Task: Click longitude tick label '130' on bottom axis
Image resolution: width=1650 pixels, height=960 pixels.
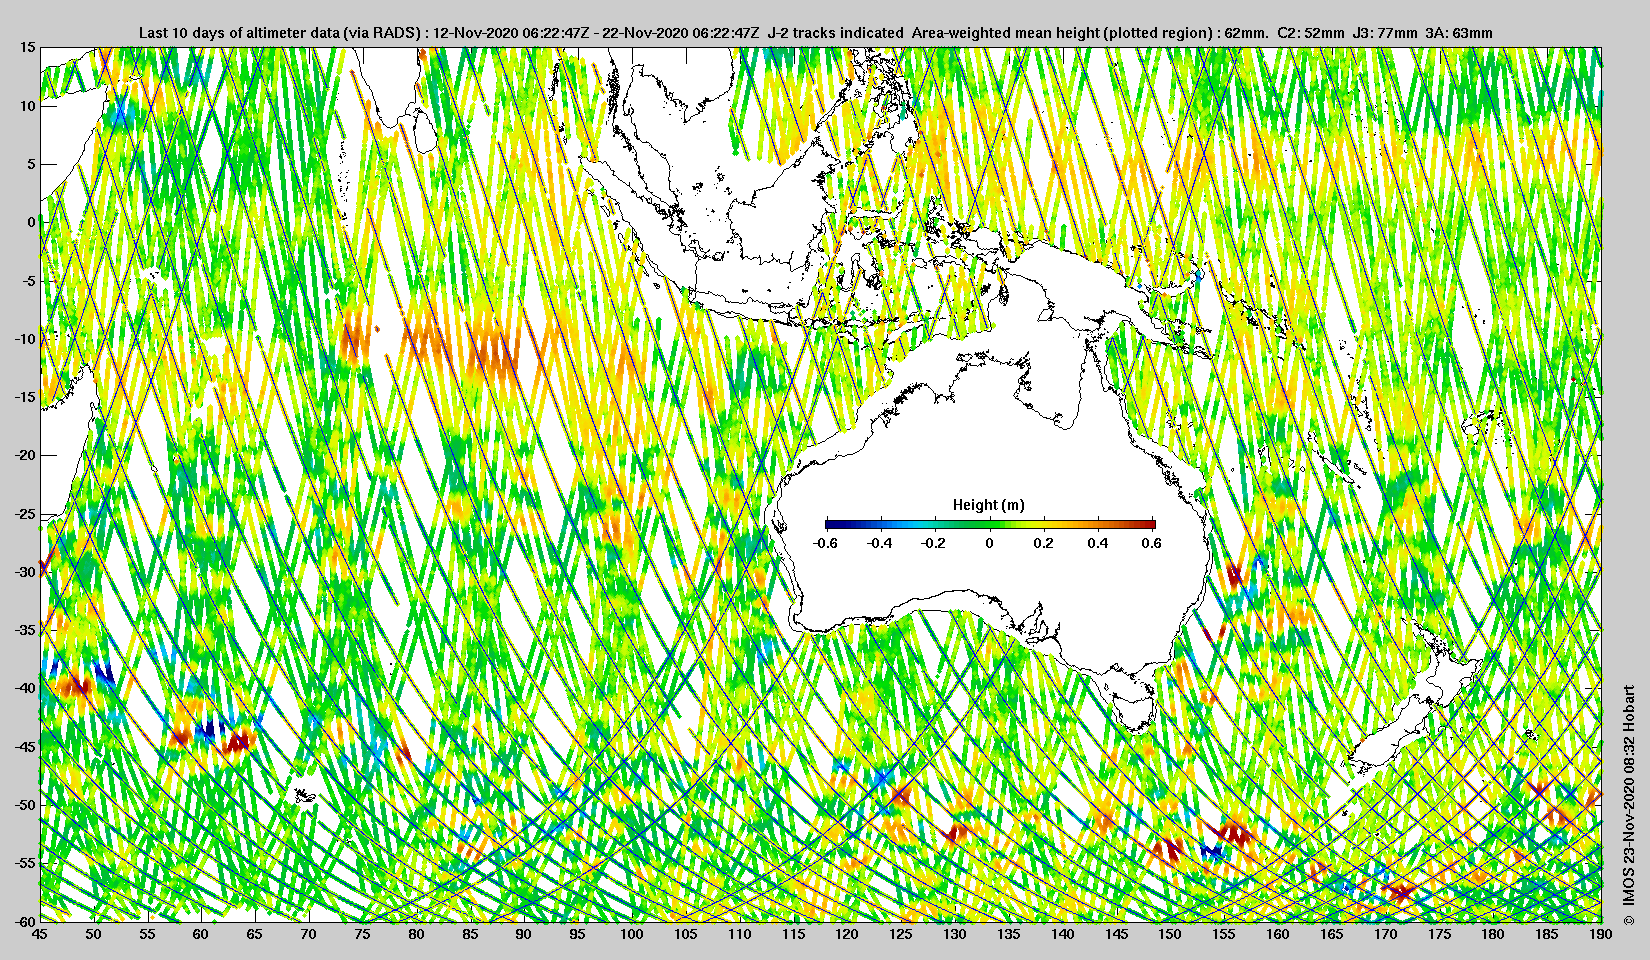Action: 955,934
